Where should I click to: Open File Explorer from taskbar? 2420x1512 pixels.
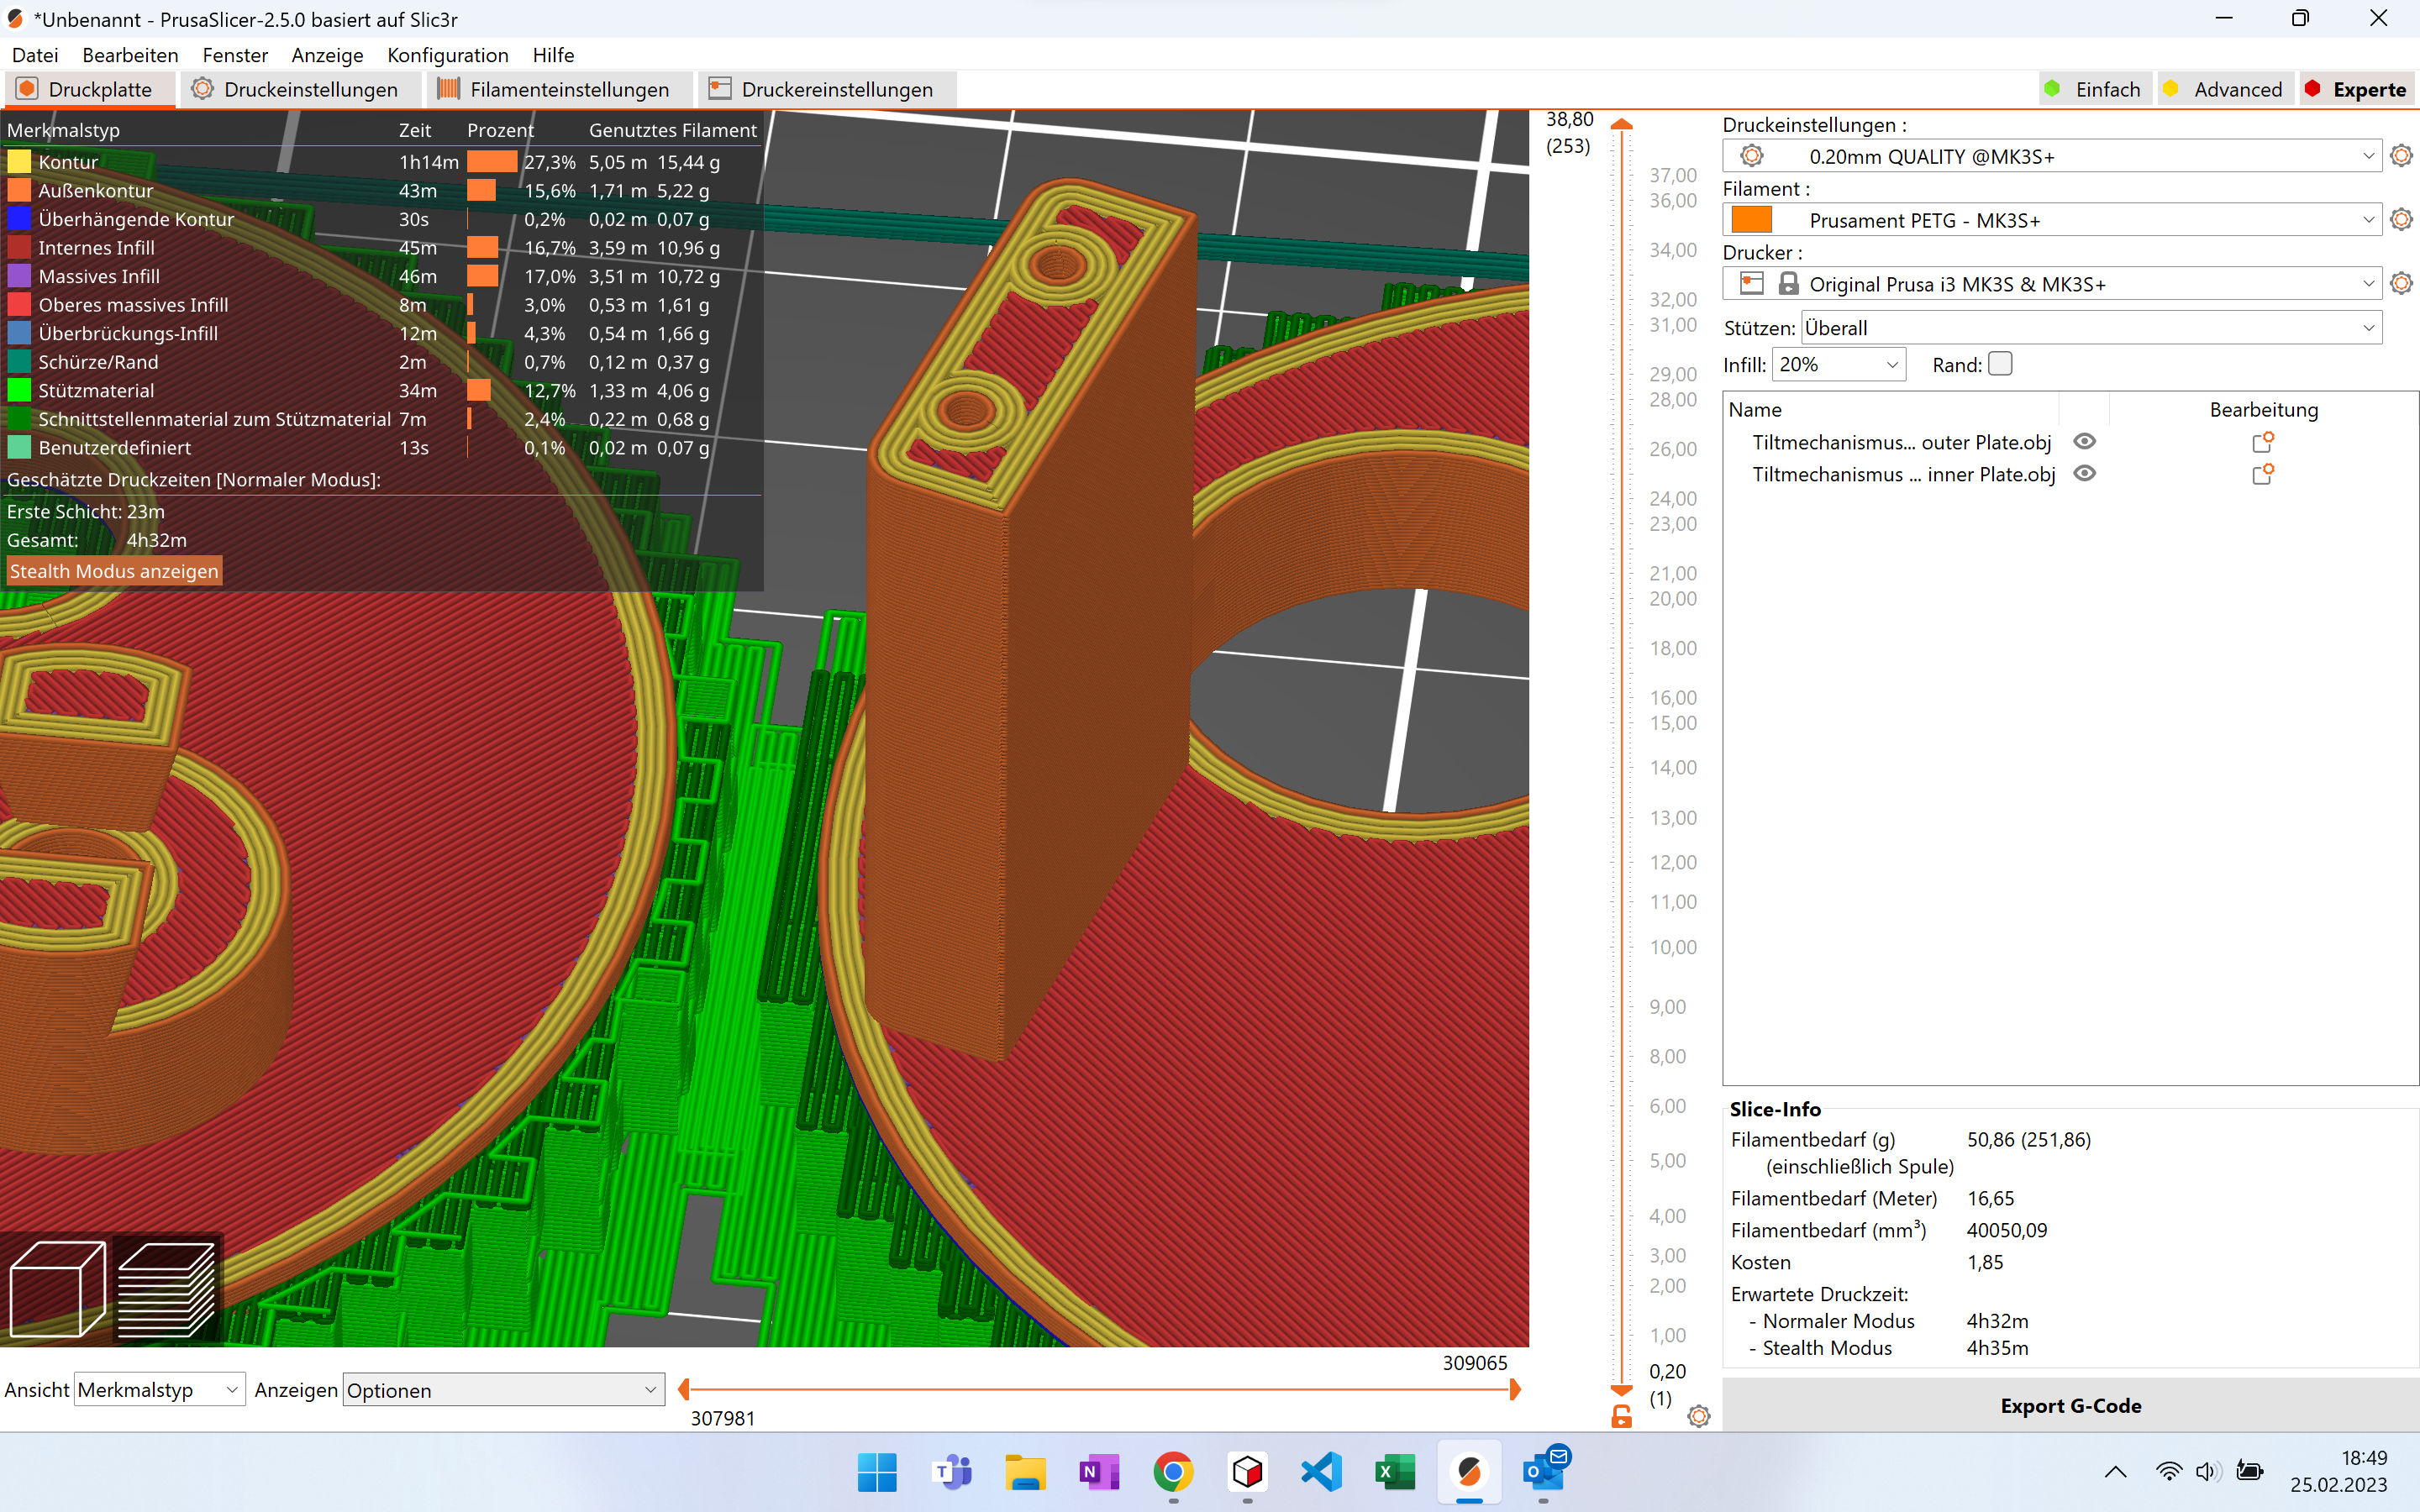click(x=1025, y=1472)
